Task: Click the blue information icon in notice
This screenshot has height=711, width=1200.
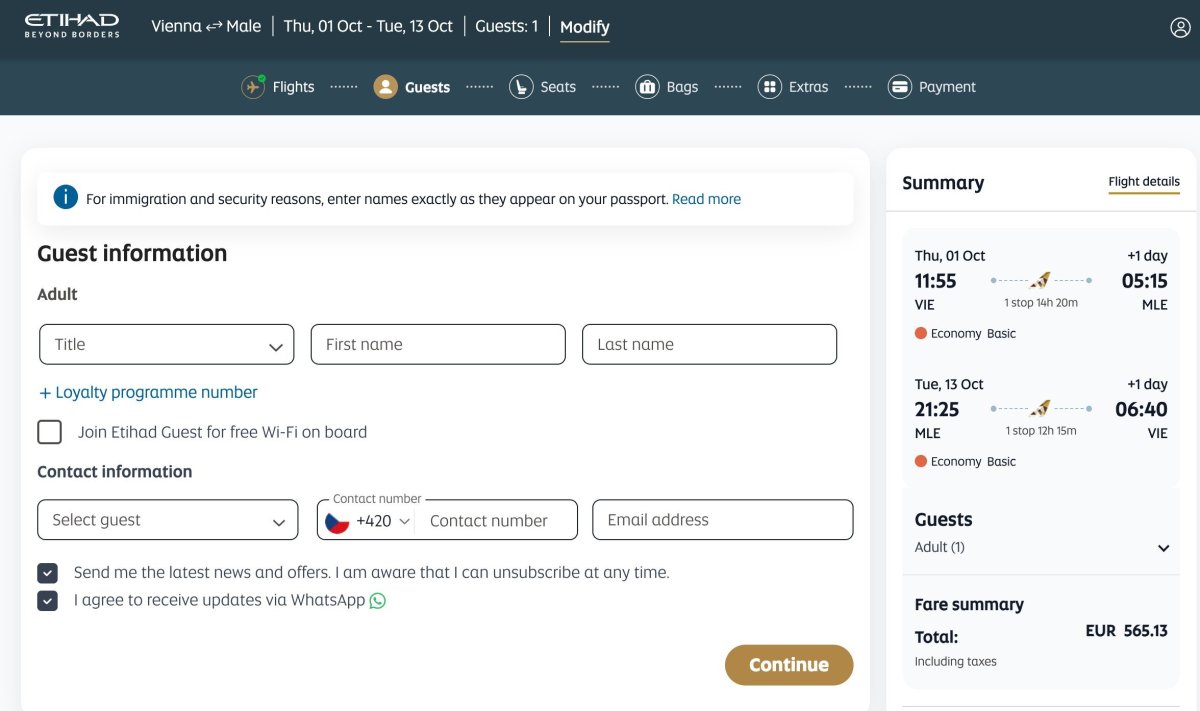Action: click(x=65, y=197)
